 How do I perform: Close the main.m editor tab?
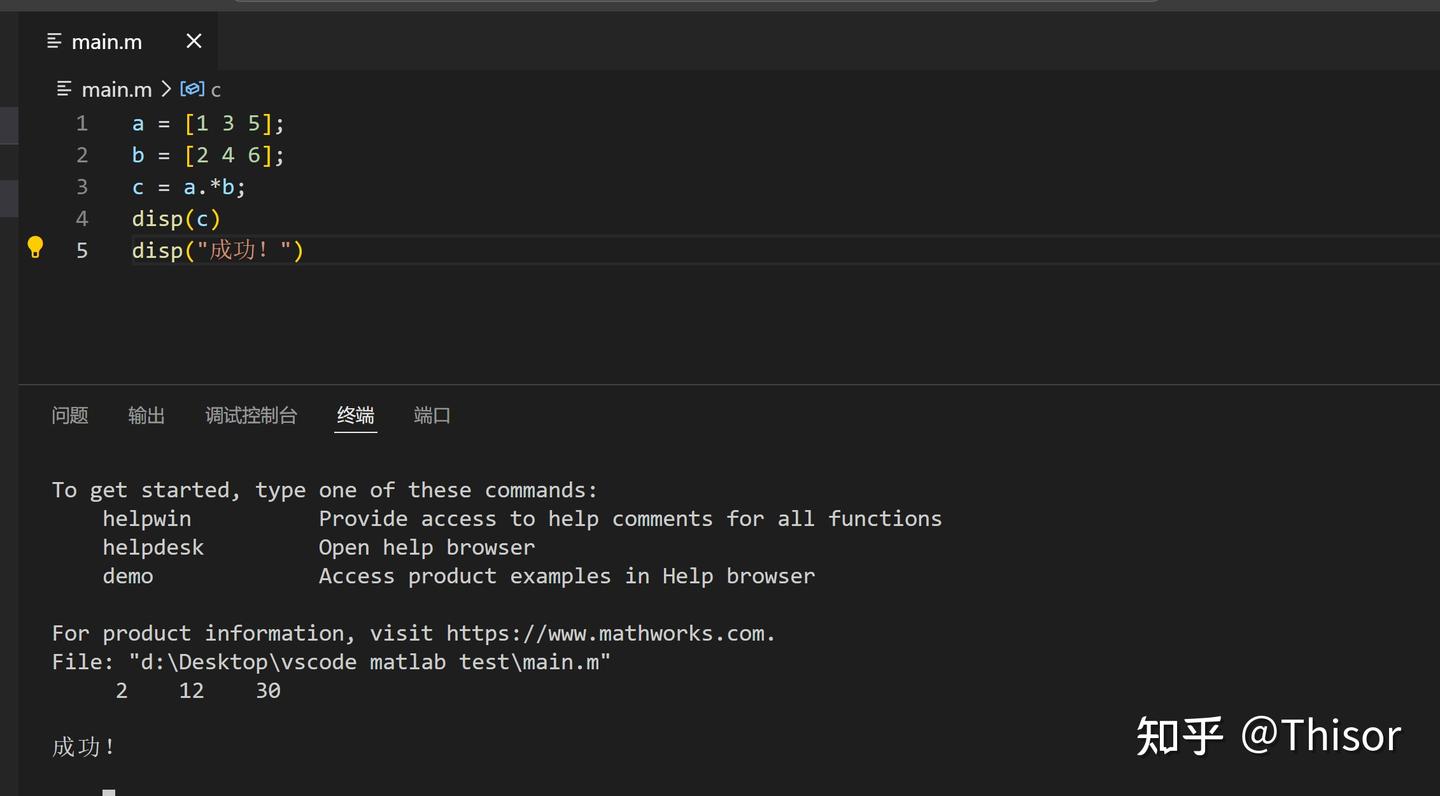point(194,41)
